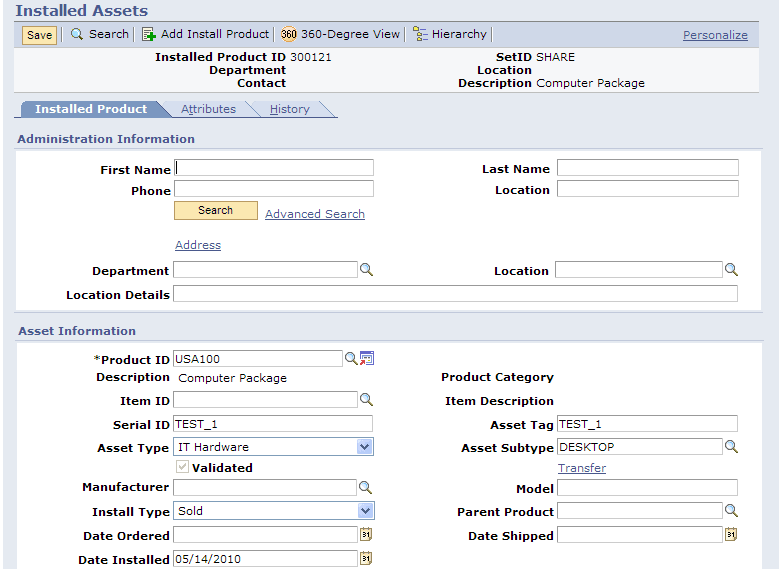Screen dimensions: 784x569
Task: Click the Search magnifier icon in toolbar
Action: tap(76, 34)
